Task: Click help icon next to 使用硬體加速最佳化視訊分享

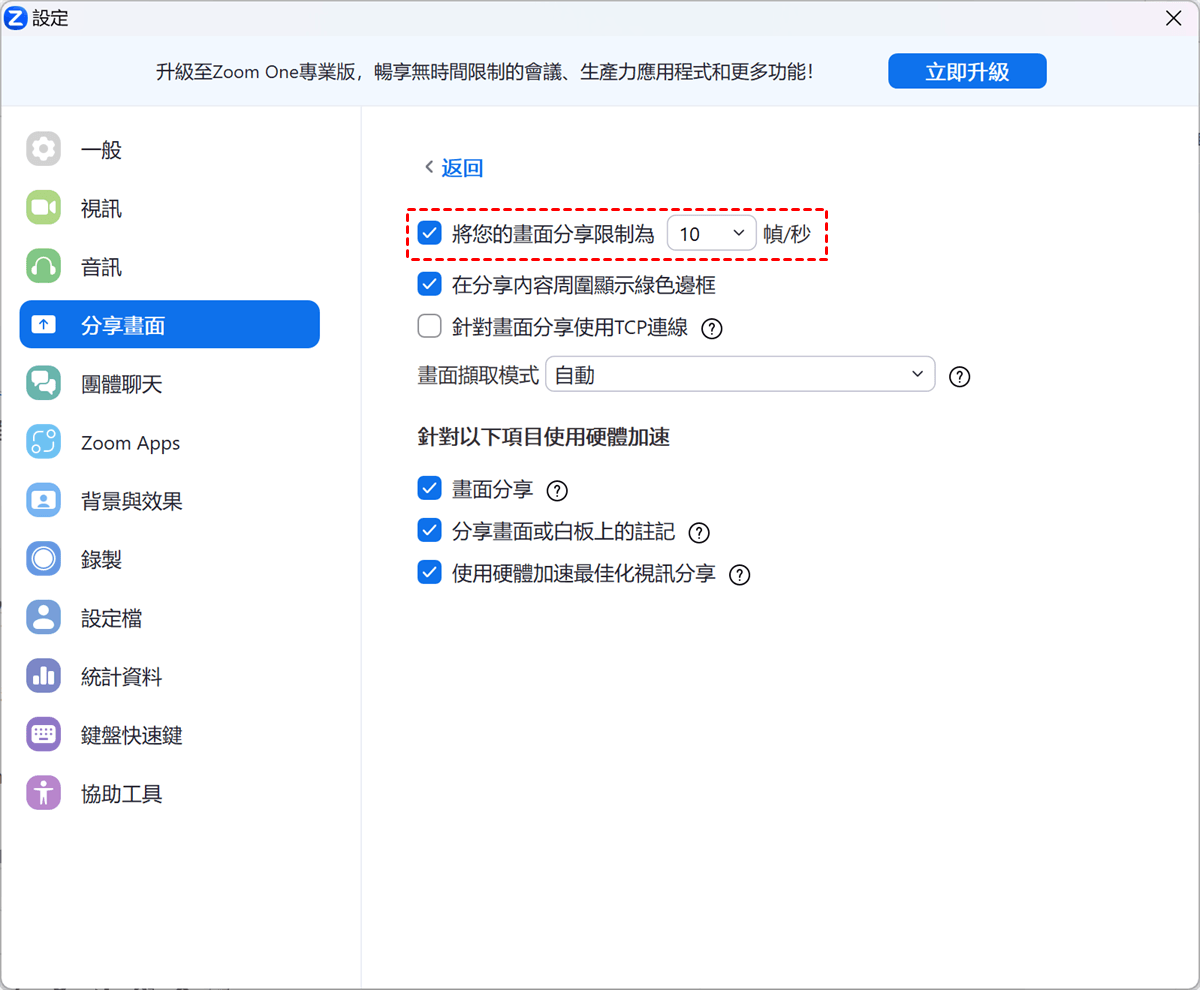Action: (x=739, y=575)
